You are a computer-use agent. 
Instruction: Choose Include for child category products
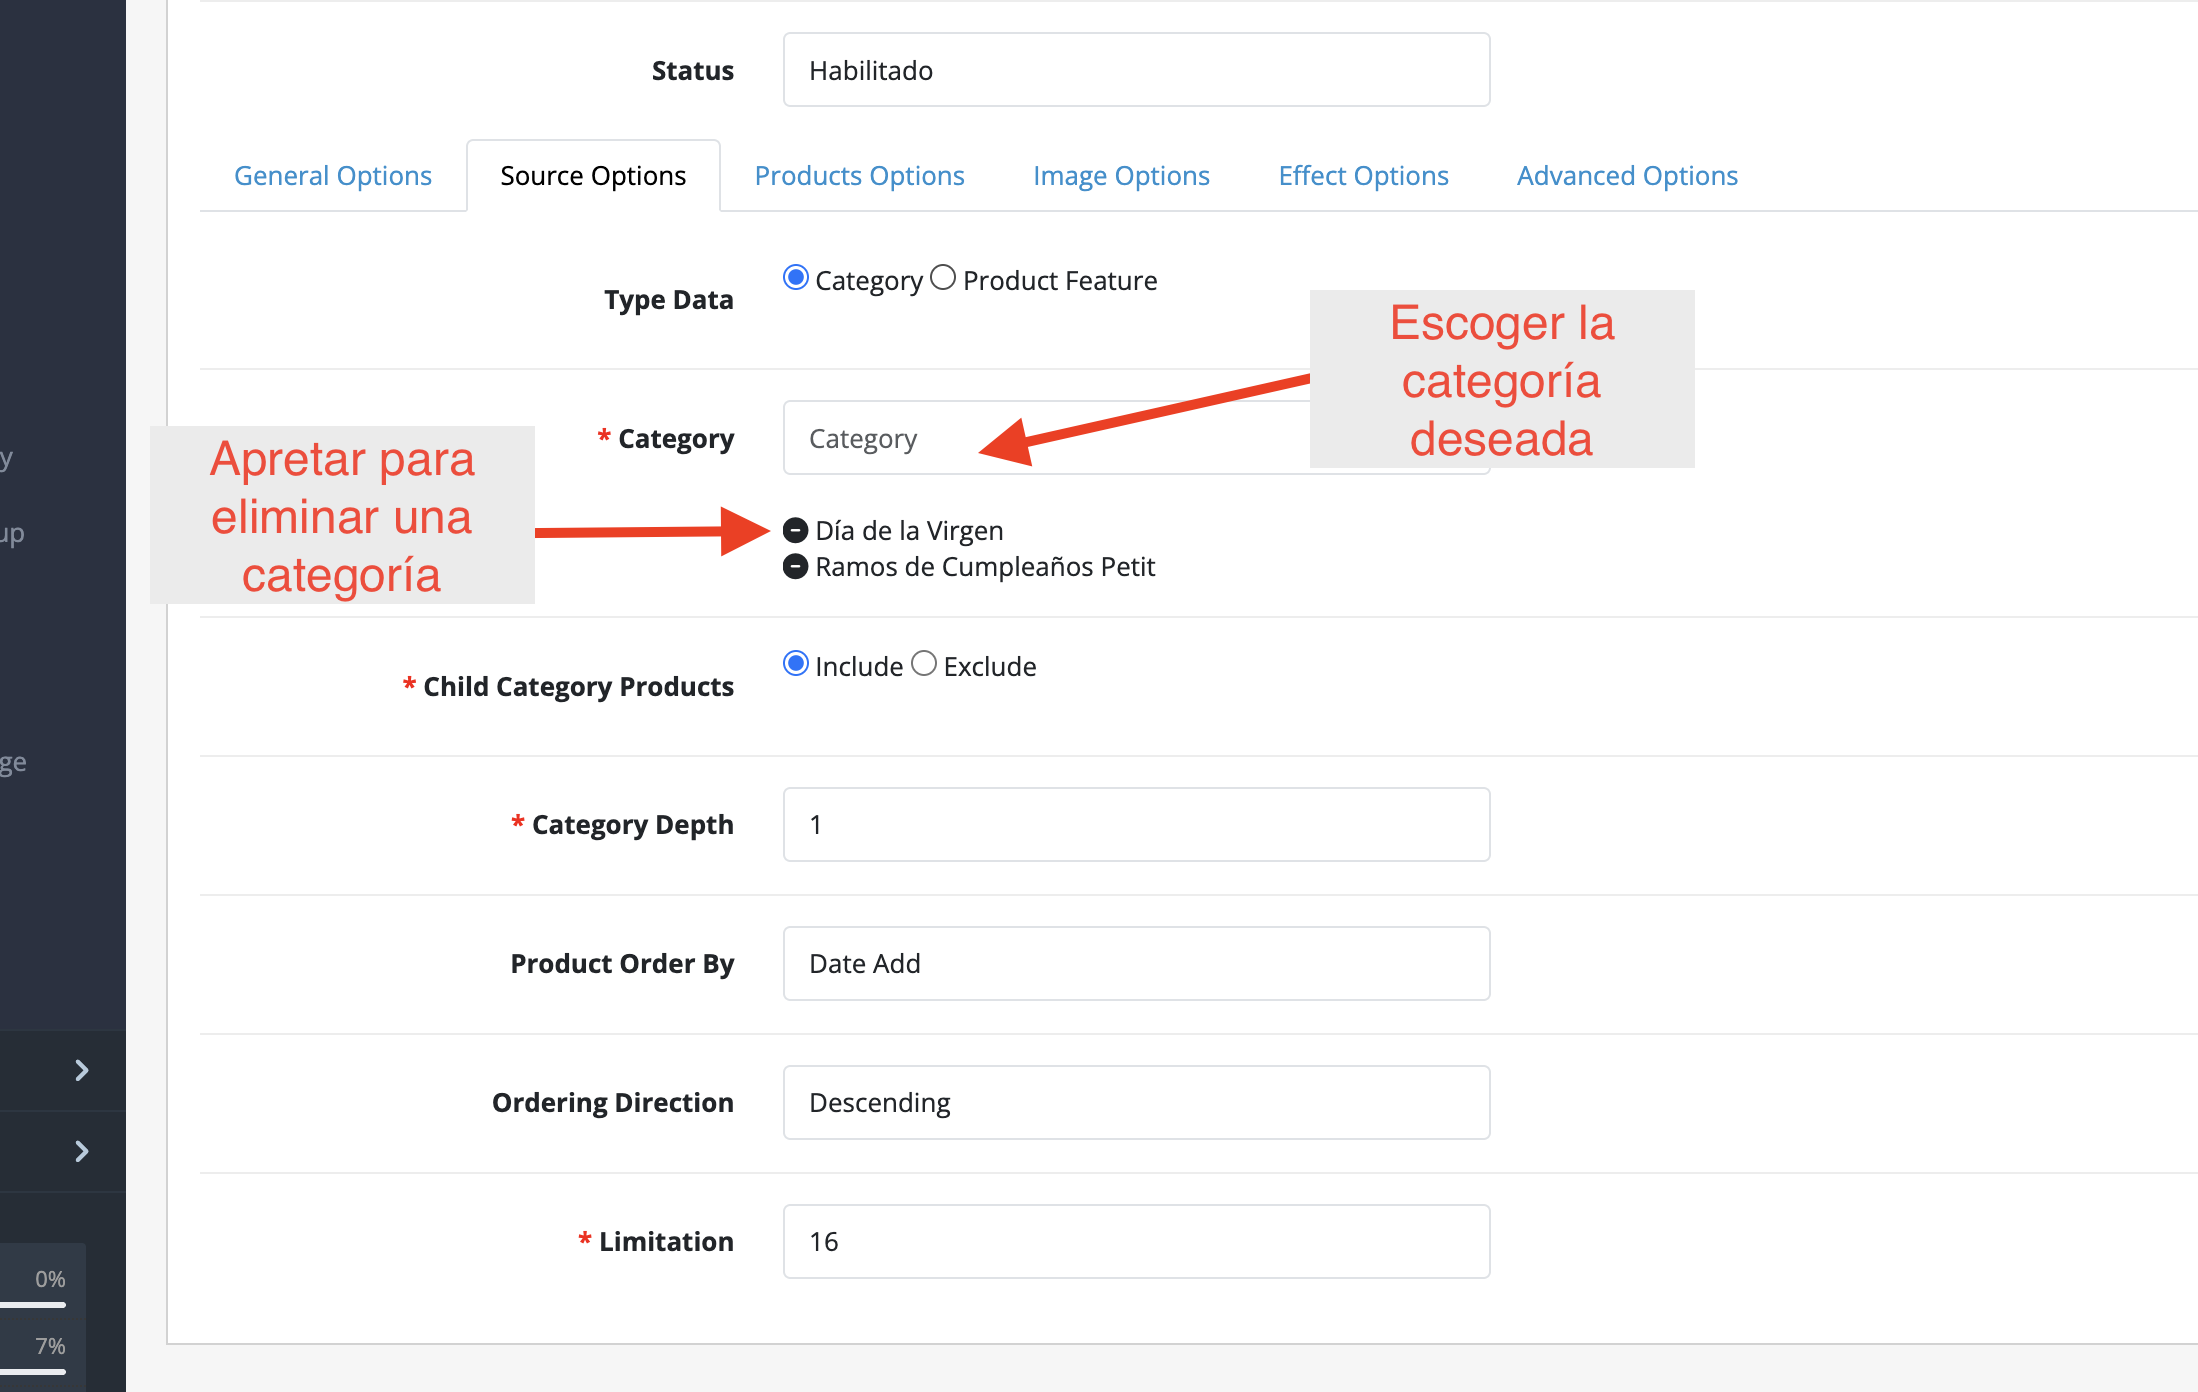796,664
